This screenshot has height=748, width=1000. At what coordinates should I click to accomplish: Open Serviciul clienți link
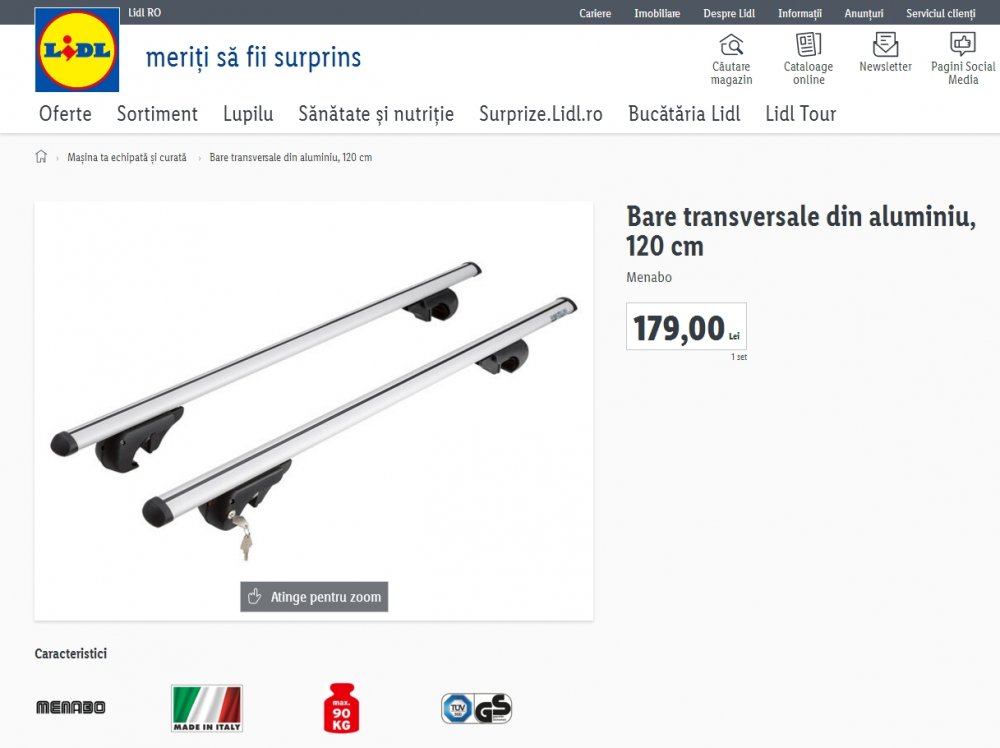941,13
